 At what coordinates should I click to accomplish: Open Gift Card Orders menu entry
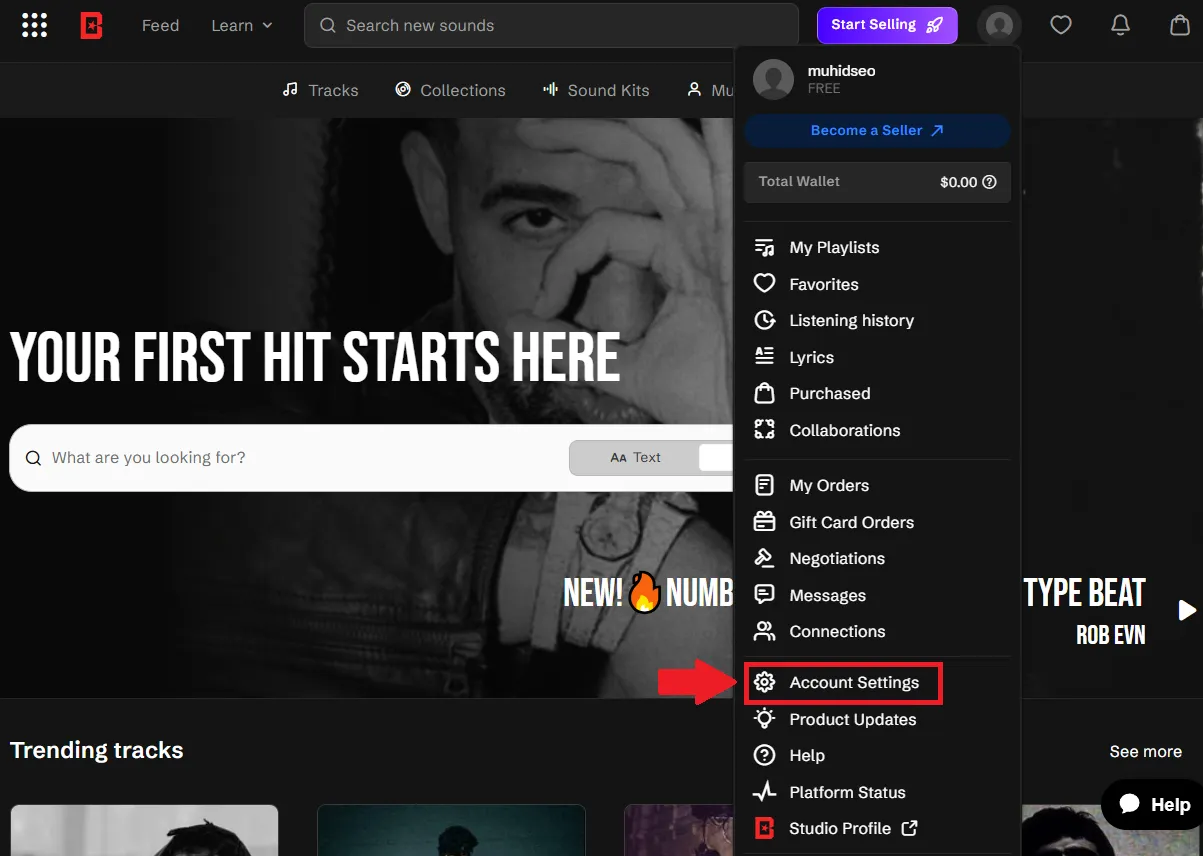[851, 522]
